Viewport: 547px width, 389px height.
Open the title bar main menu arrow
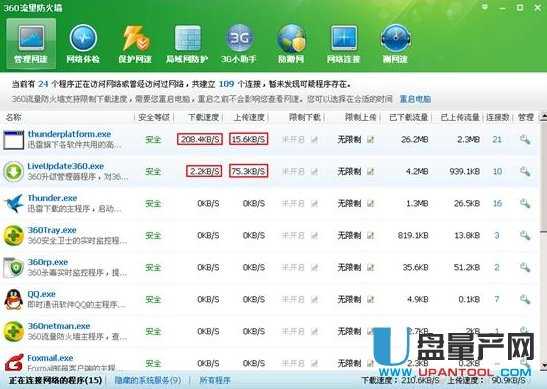tap(485, 7)
